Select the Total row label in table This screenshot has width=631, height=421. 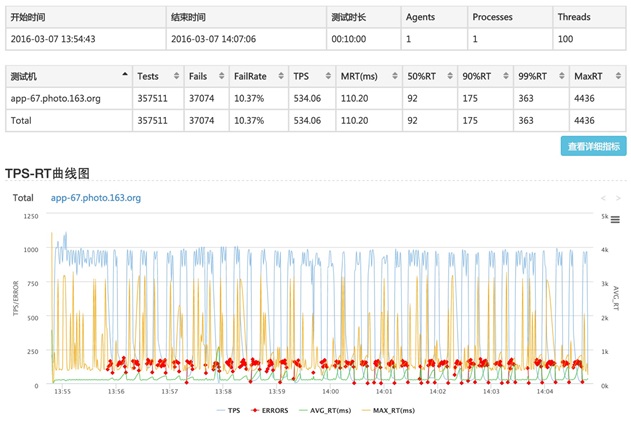[x=21, y=120]
